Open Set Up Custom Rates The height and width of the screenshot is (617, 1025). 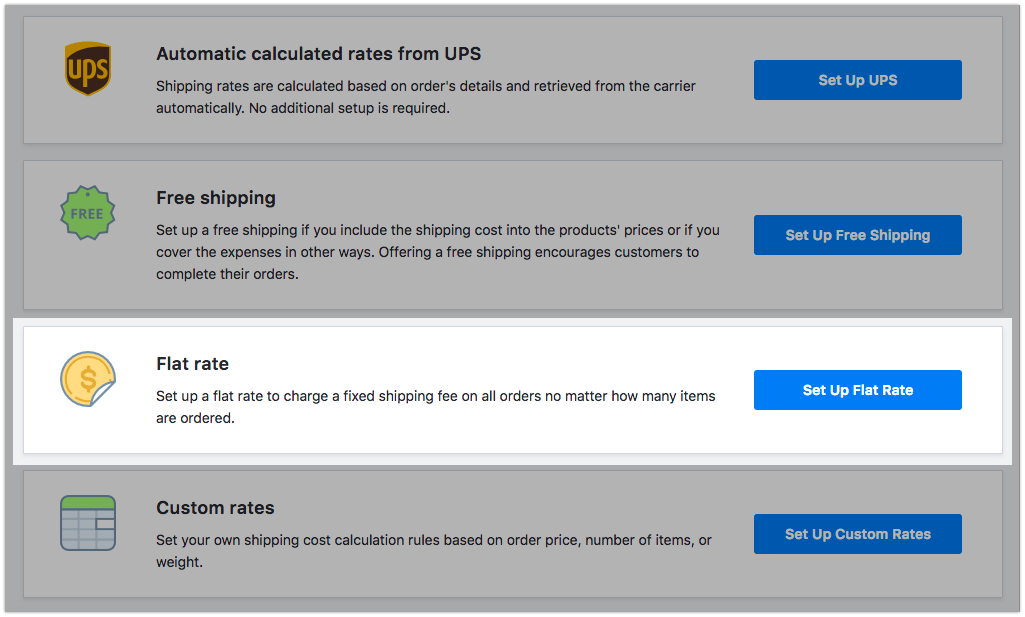pos(857,534)
